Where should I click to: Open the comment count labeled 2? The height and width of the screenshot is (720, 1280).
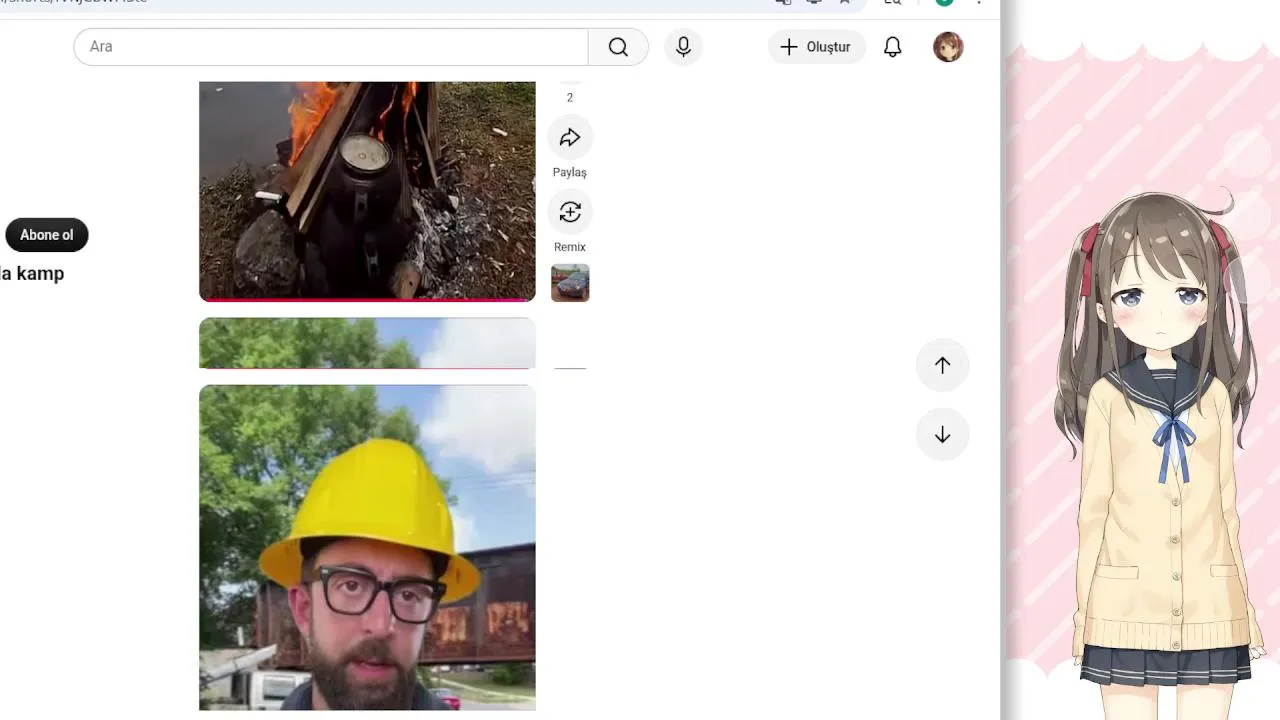coord(570,97)
